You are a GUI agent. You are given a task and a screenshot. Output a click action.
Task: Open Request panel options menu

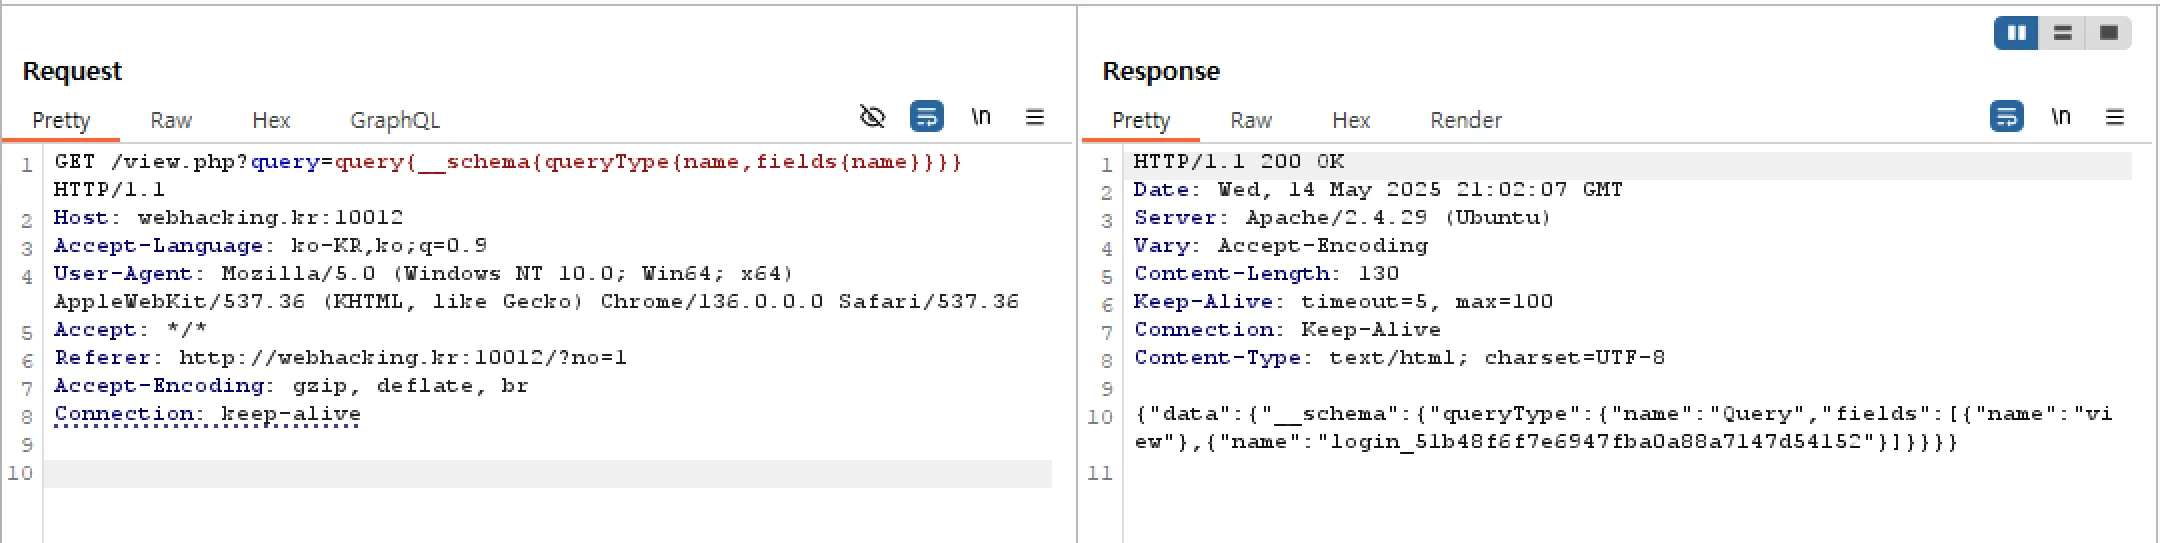point(1035,117)
